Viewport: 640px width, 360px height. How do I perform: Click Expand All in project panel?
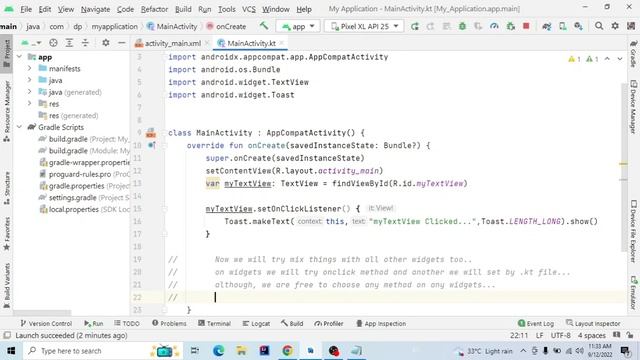pos(69,43)
